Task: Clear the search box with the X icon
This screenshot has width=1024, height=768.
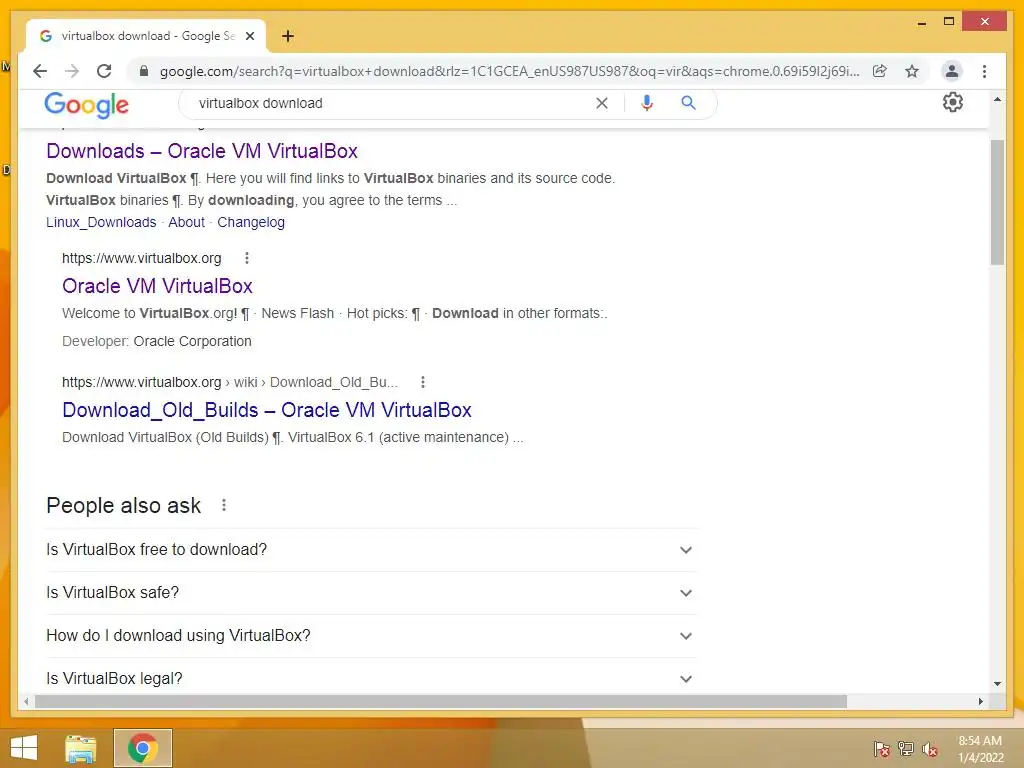Action: 601,103
